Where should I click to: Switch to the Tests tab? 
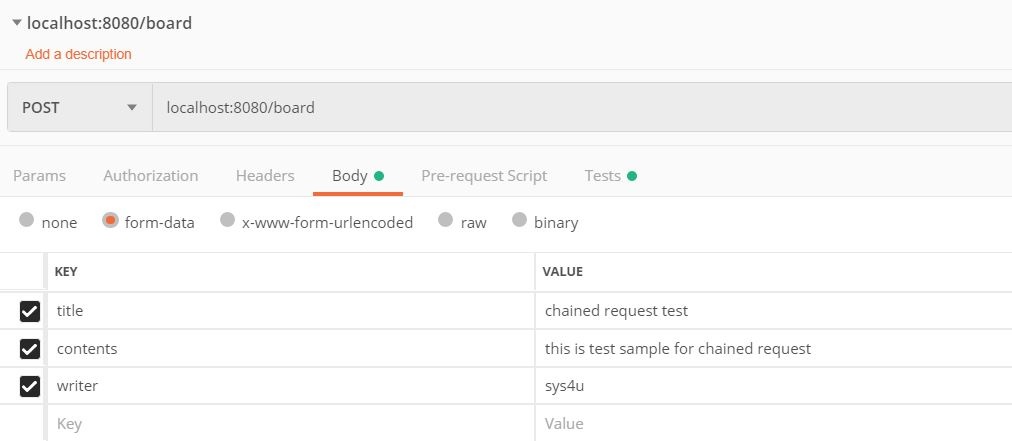[x=603, y=176]
